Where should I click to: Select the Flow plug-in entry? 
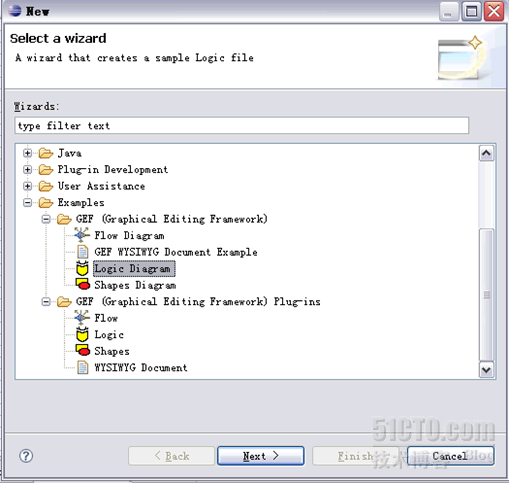point(106,318)
